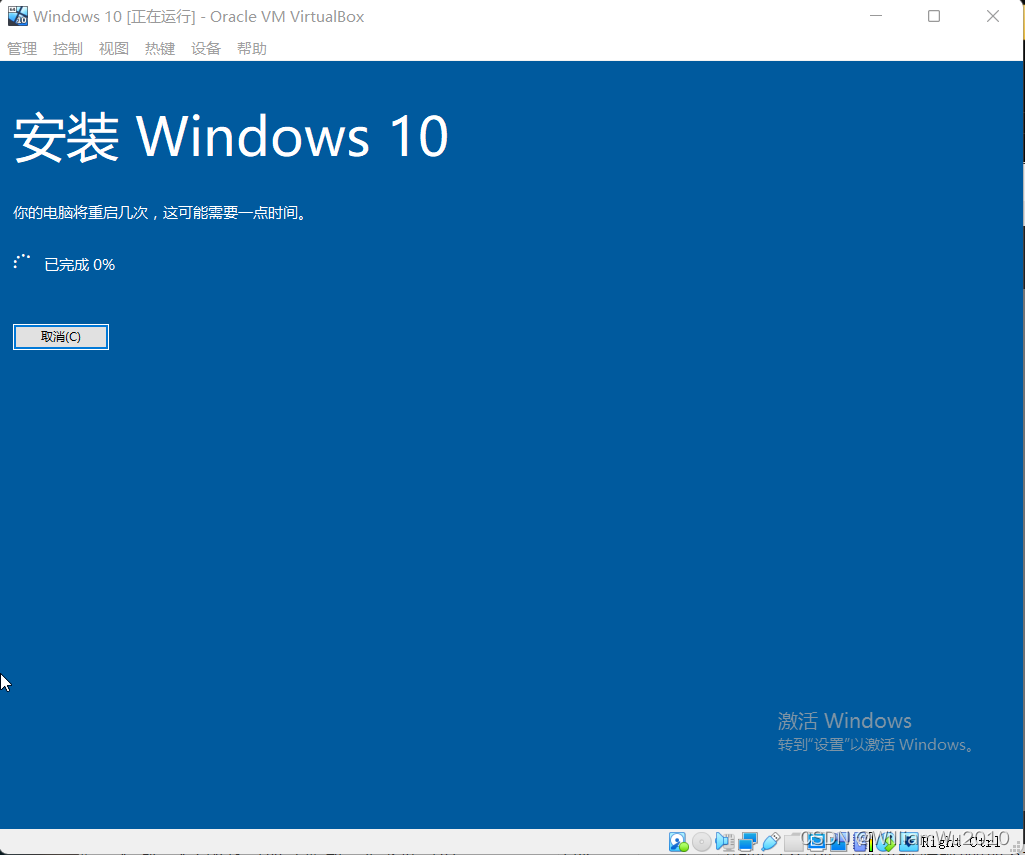
Task: Close the VirtualBox window
Action: [993, 16]
